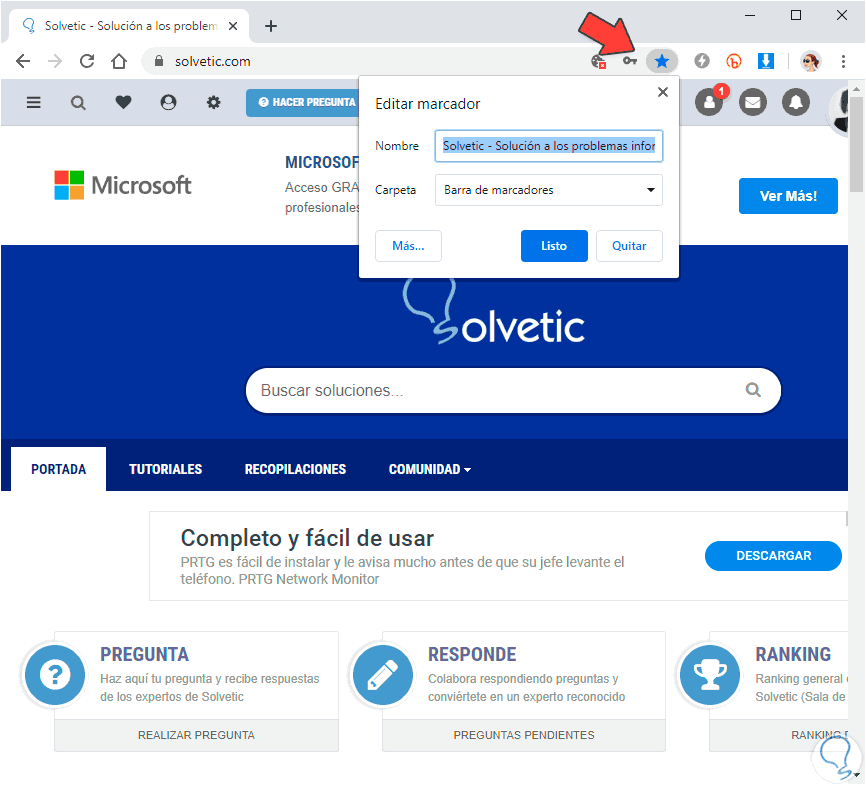This screenshot has width=866, height=785.
Task: Click the Más... button
Action: (x=408, y=246)
